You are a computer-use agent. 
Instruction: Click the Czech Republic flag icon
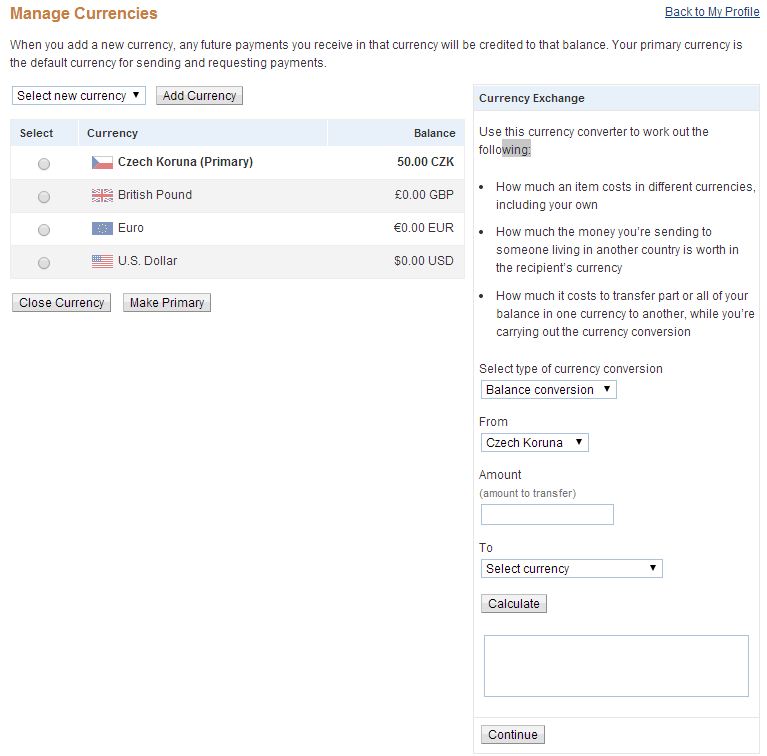pos(102,162)
